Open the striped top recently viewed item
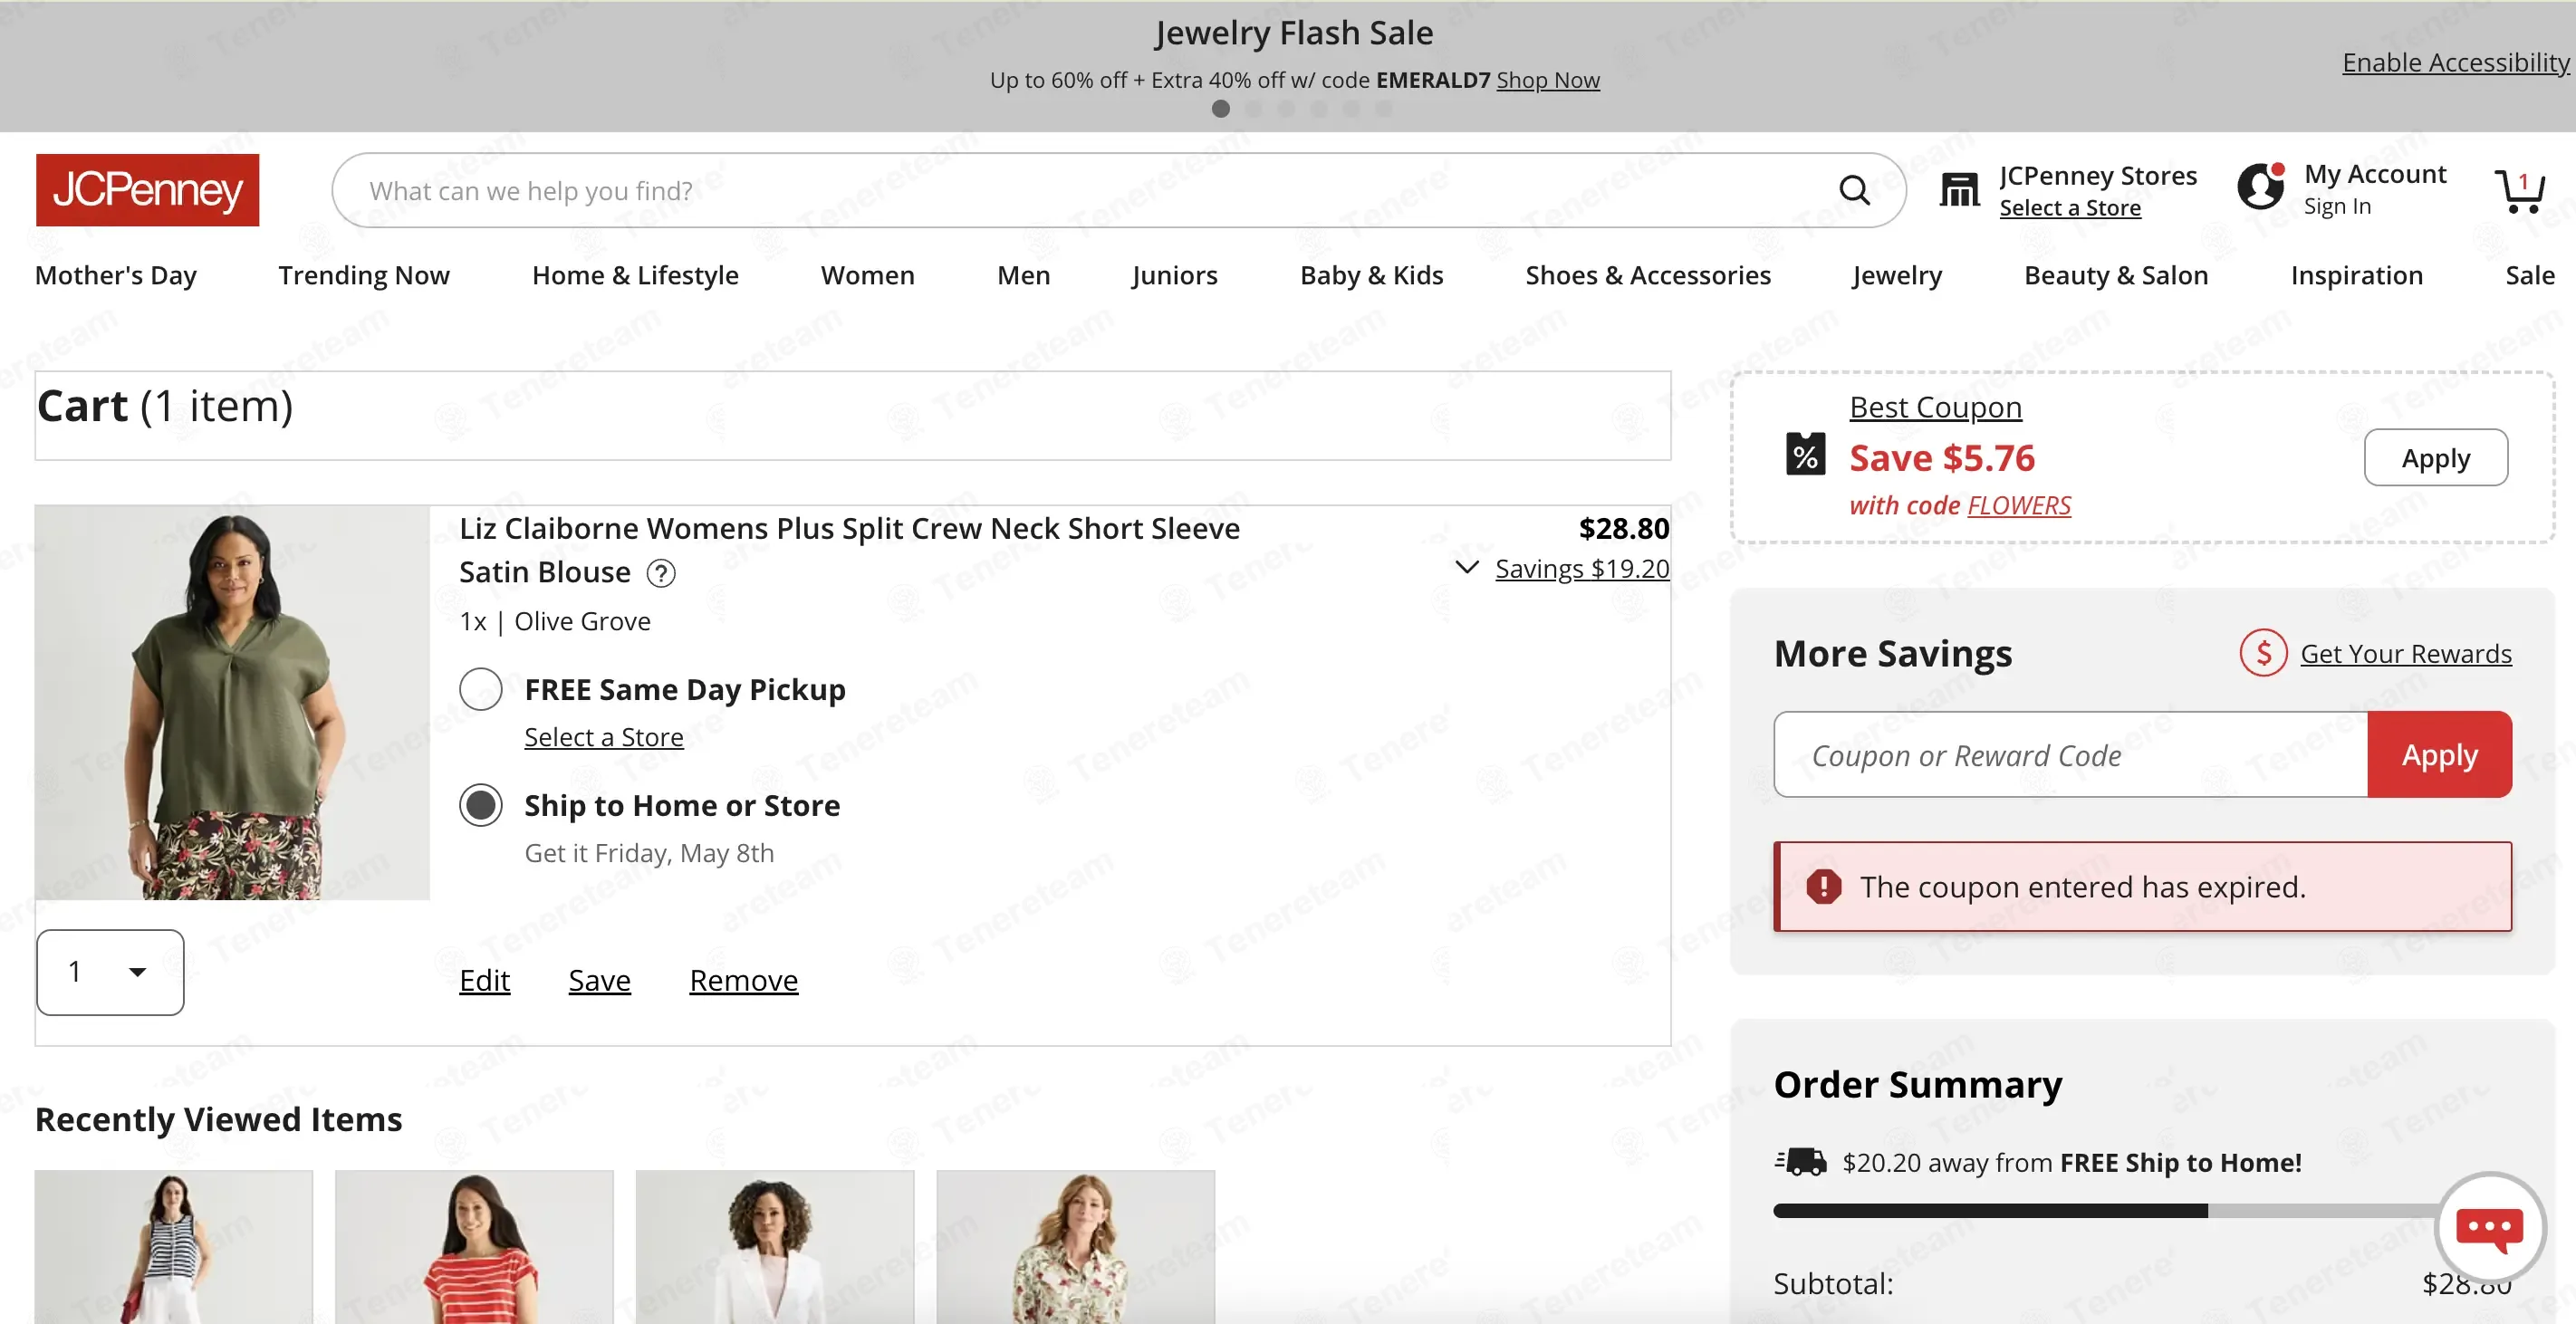Viewport: 2576px width, 1324px height. 173,1247
